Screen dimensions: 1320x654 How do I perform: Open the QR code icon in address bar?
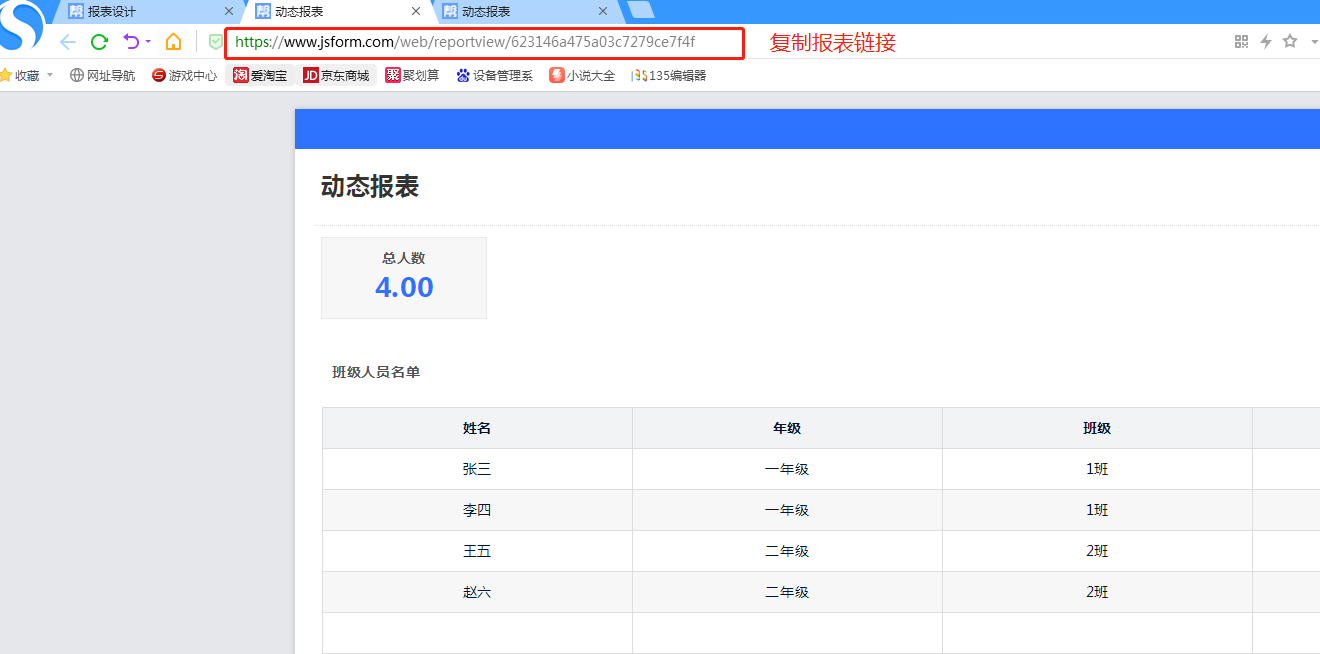click(1241, 42)
